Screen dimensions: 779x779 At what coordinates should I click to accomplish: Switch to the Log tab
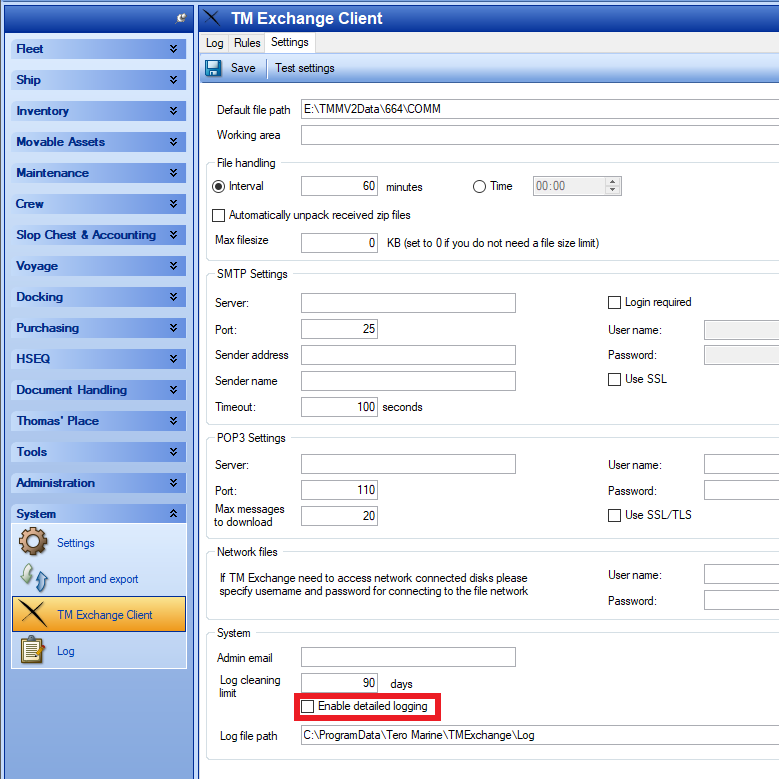coord(215,43)
